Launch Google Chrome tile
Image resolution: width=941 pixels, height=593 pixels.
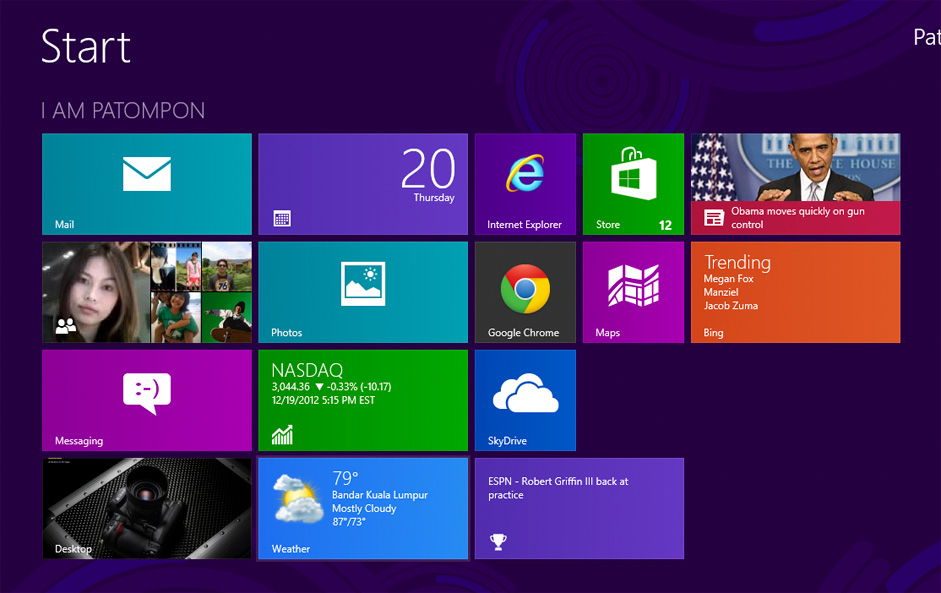click(x=525, y=292)
